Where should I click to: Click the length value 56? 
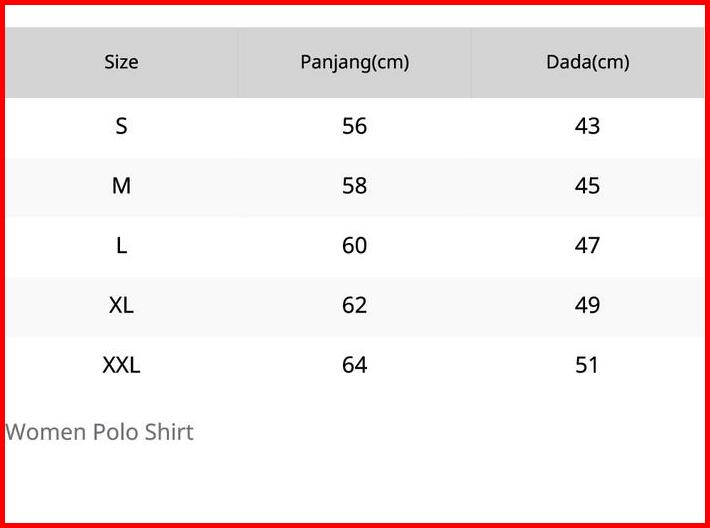point(354,126)
